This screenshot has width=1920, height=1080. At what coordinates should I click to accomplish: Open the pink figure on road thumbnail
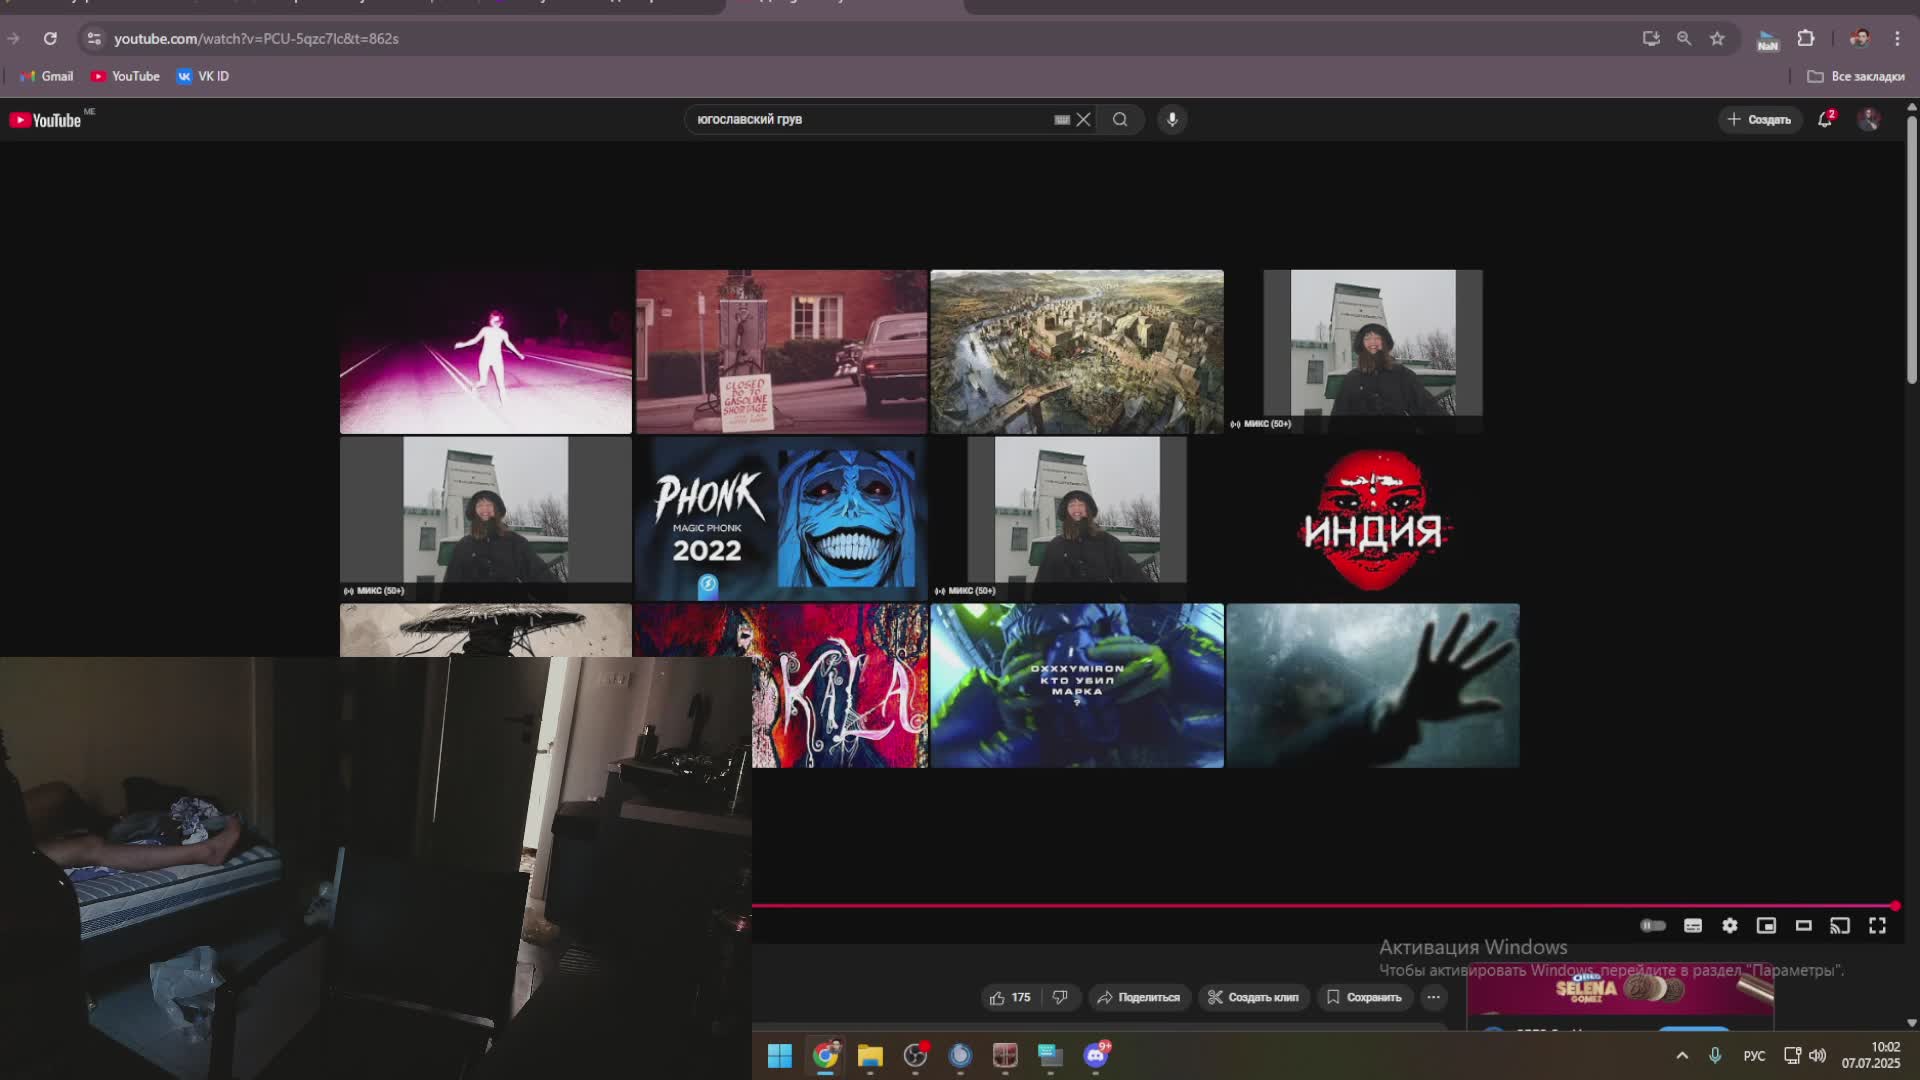486,351
